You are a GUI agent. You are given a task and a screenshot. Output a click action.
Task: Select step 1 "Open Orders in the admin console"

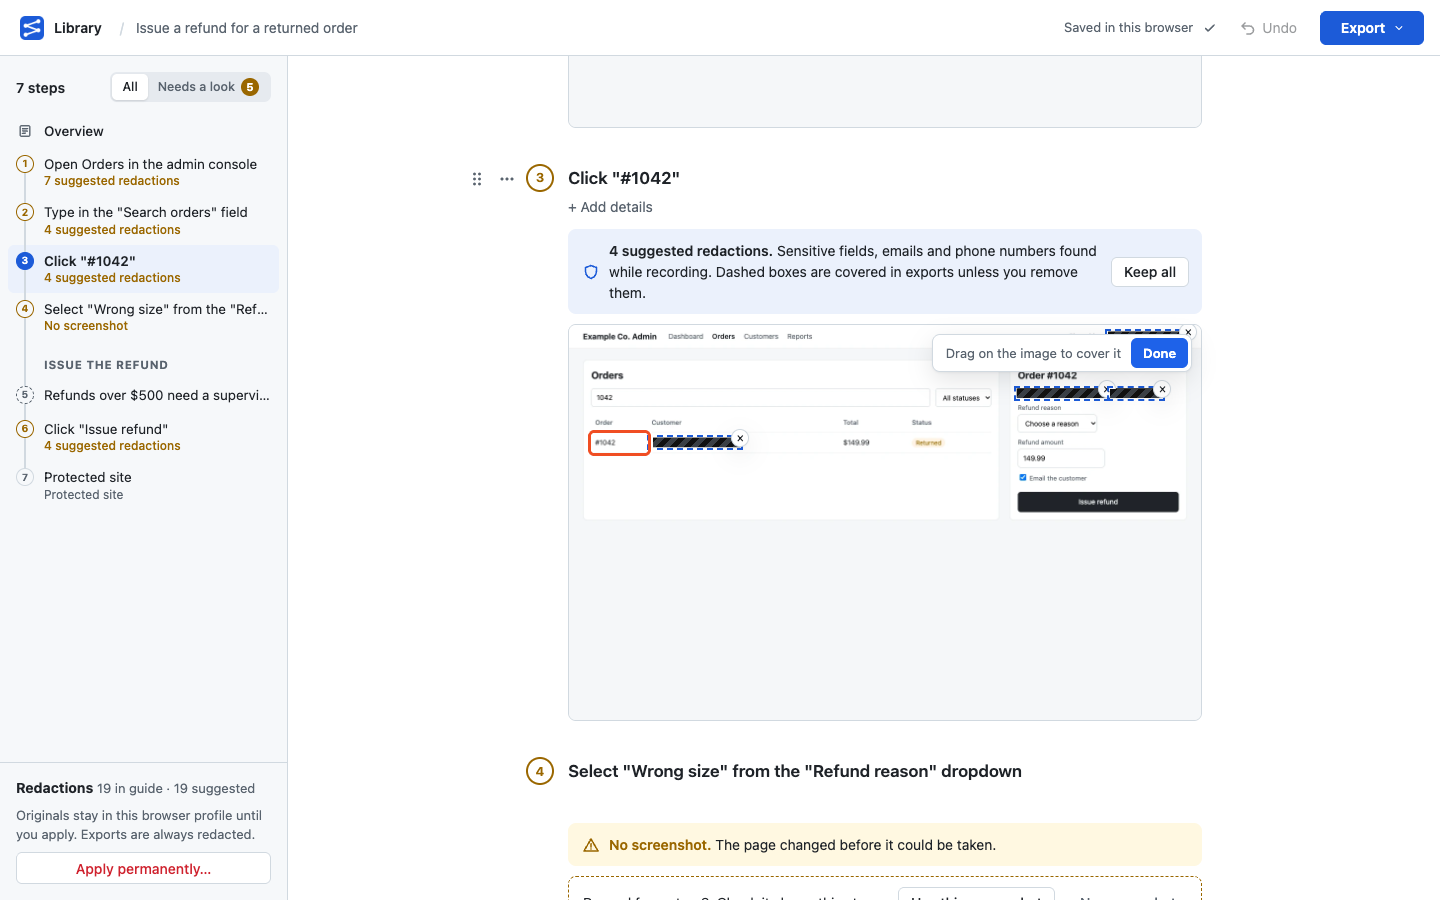click(143, 172)
